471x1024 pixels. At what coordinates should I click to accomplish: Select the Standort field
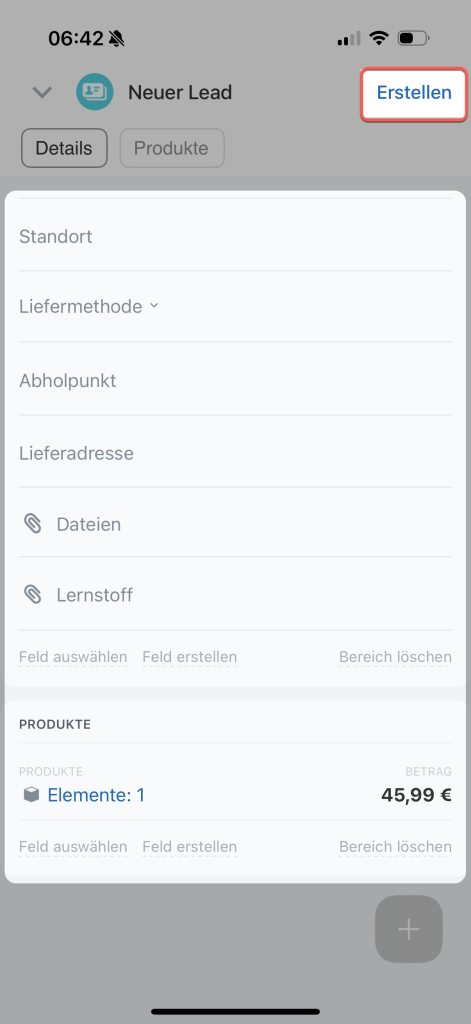[235, 236]
